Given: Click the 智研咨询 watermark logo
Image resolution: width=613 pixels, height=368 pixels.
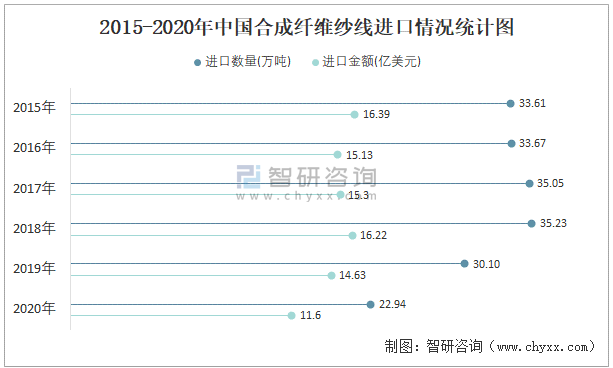Looking at the screenshot, I should tap(307, 183).
